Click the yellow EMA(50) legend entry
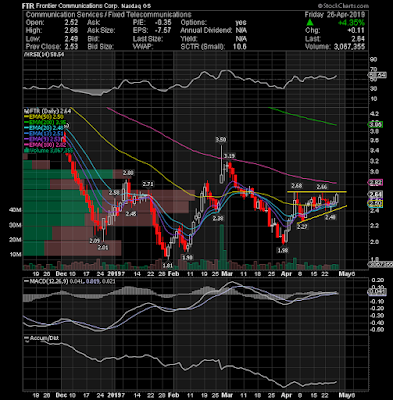The width and height of the screenshot is (393, 400). 45,117
